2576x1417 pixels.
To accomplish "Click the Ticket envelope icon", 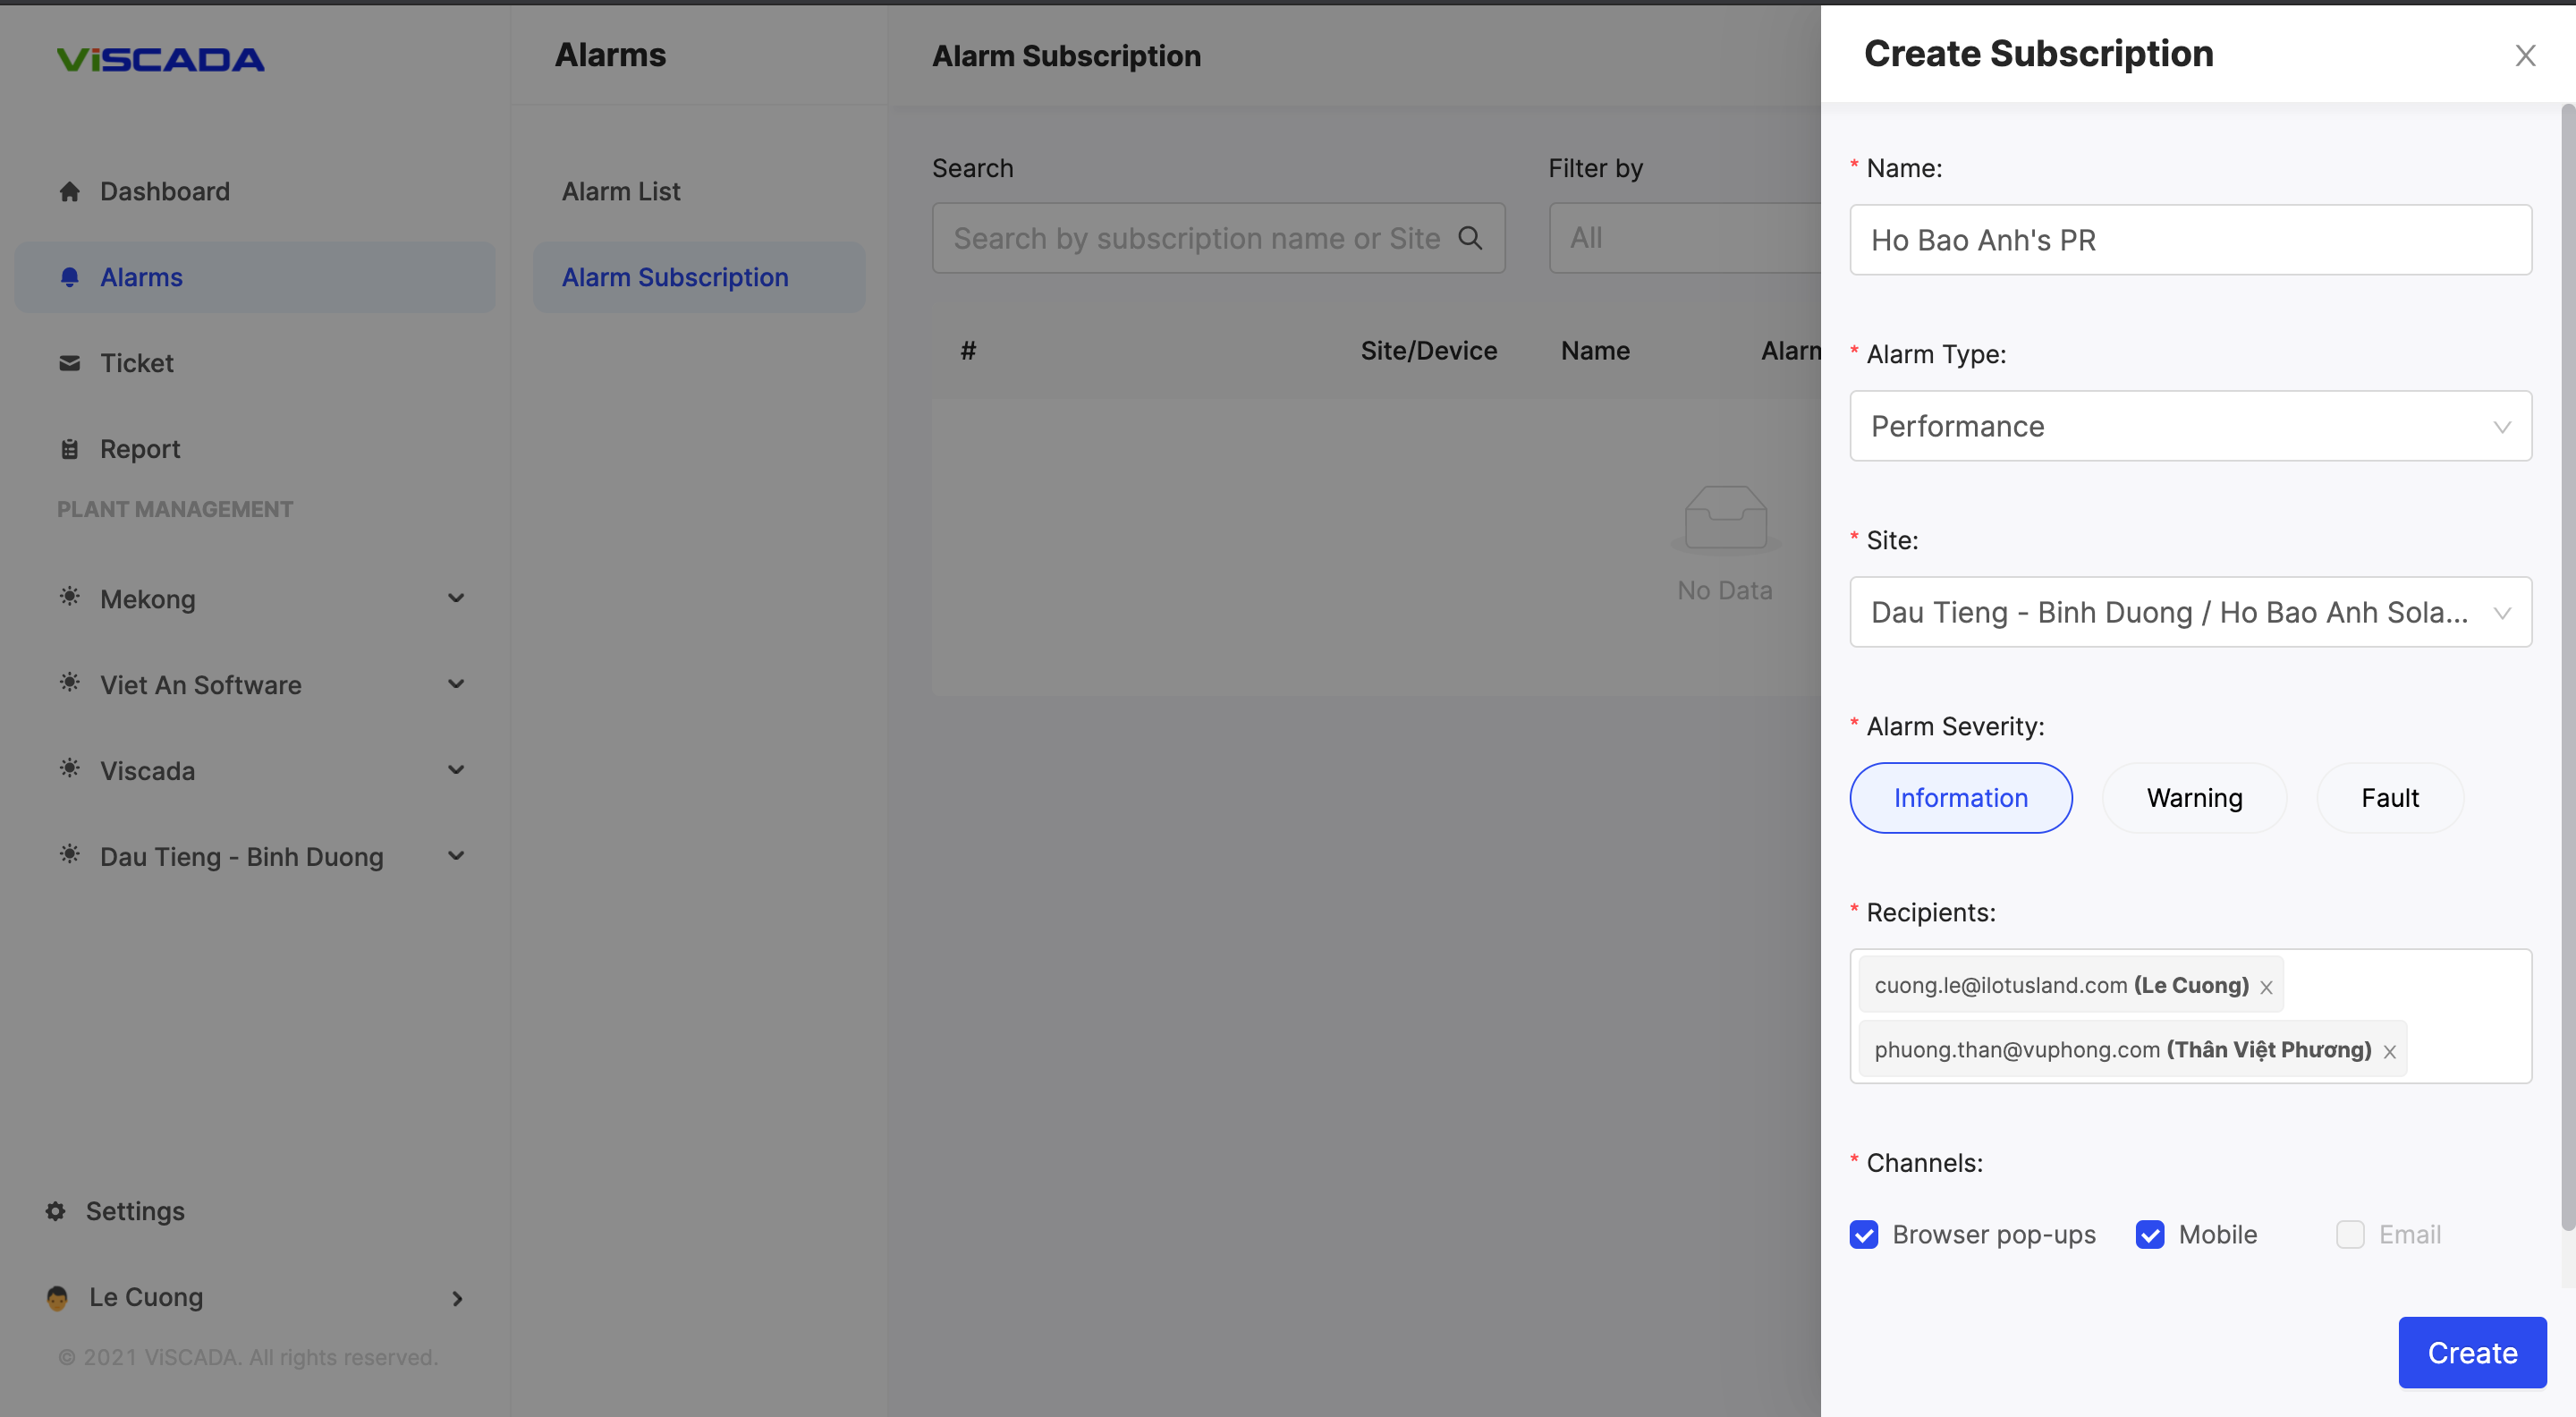I will tap(69, 363).
